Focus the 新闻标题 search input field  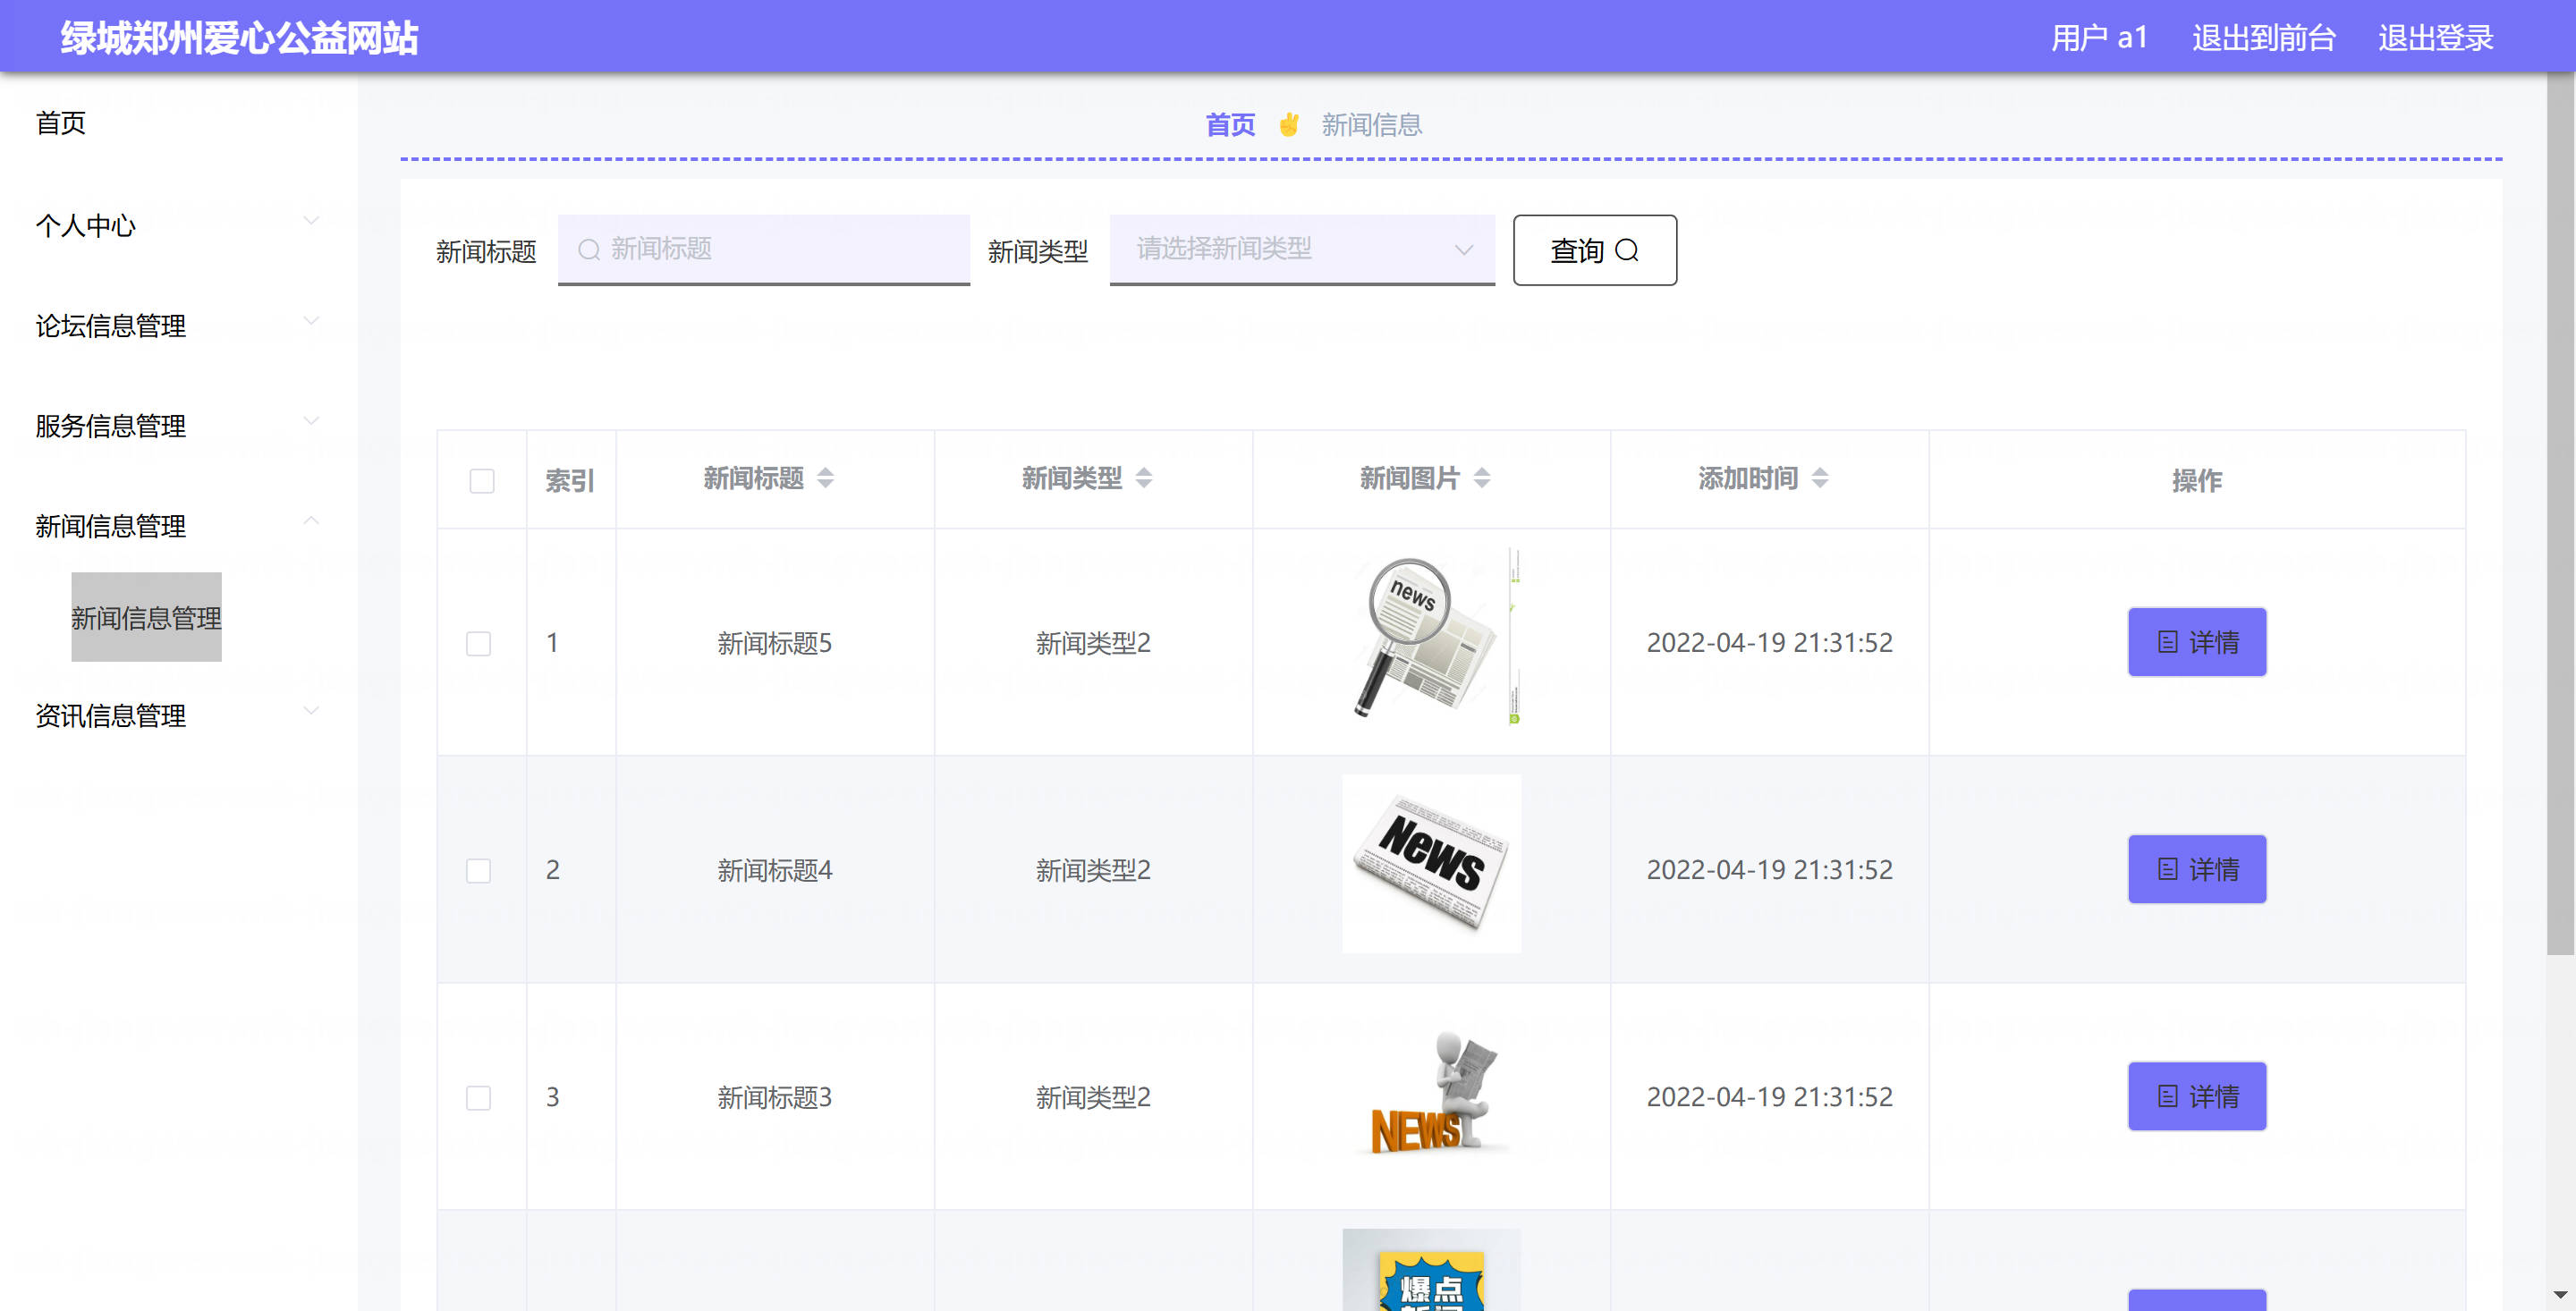coord(763,249)
